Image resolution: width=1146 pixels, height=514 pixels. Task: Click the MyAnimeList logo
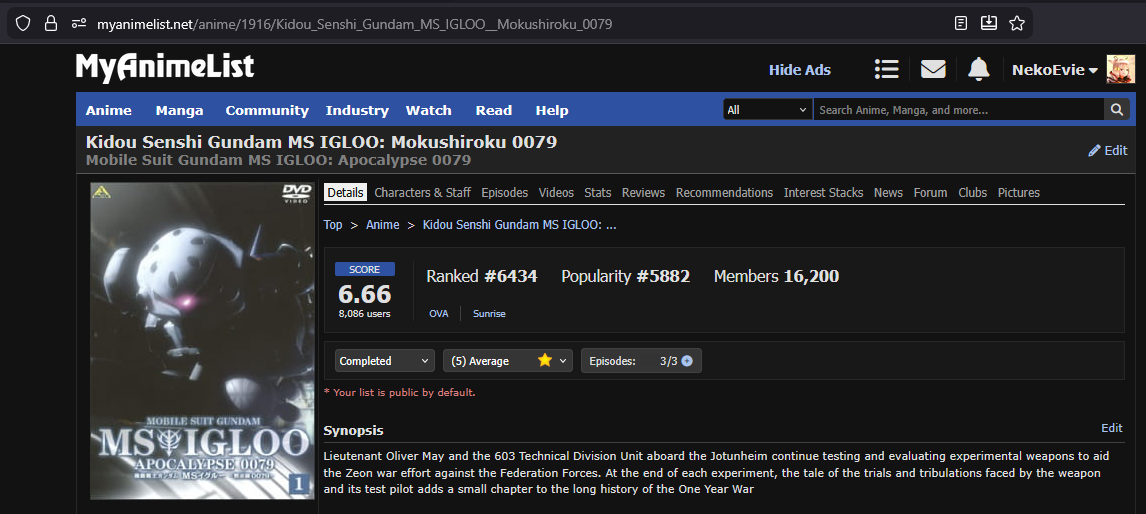[165, 67]
